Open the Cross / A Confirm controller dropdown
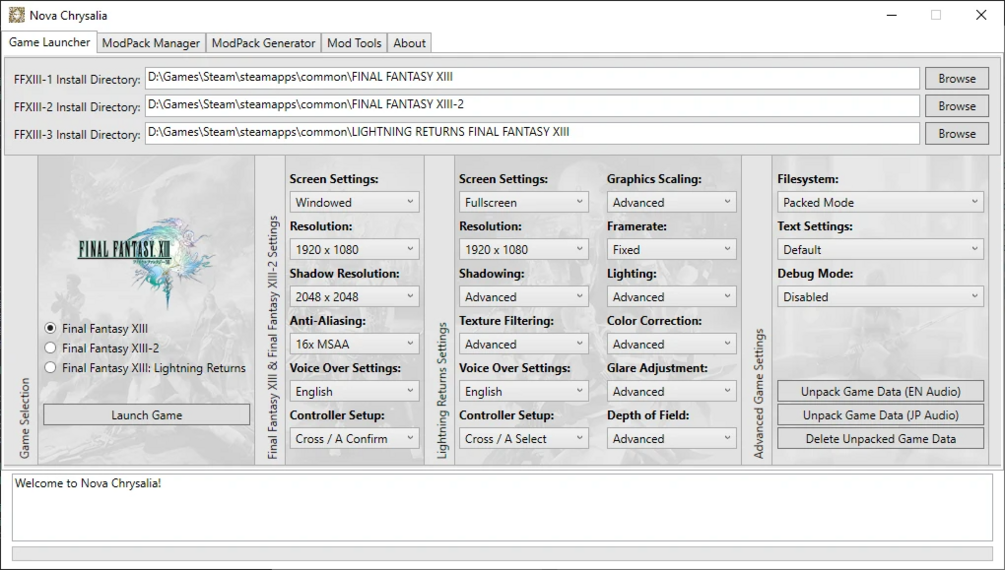Image resolution: width=1005 pixels, height=570 pixels. coord(354,439)
